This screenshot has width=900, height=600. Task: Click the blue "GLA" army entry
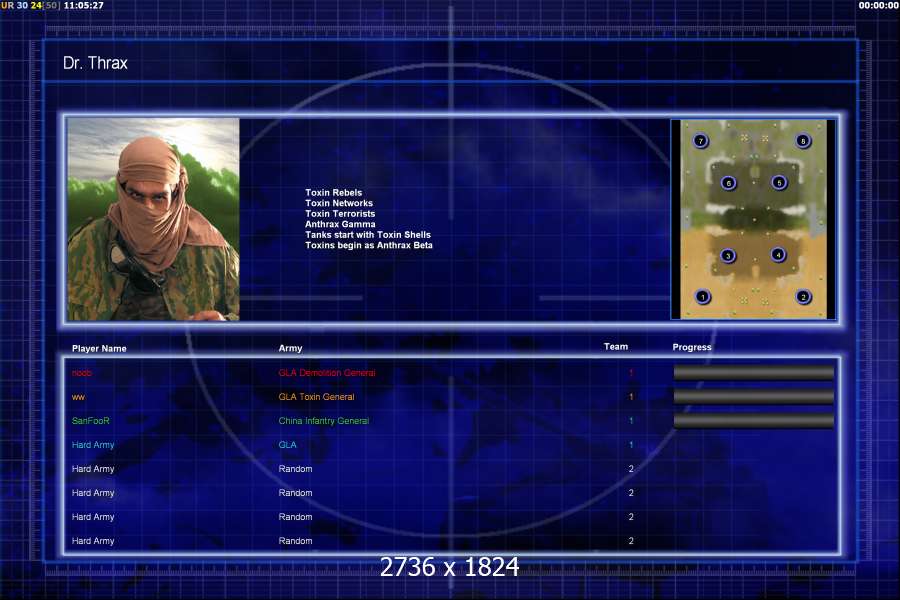(x=288, y=445)
